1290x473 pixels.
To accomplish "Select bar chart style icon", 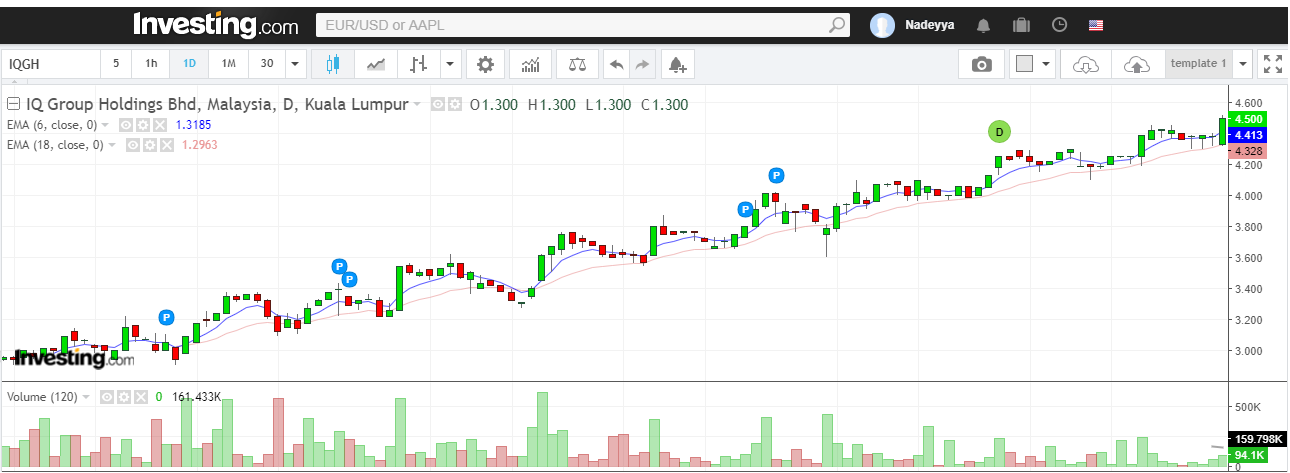I will [419, 64].
